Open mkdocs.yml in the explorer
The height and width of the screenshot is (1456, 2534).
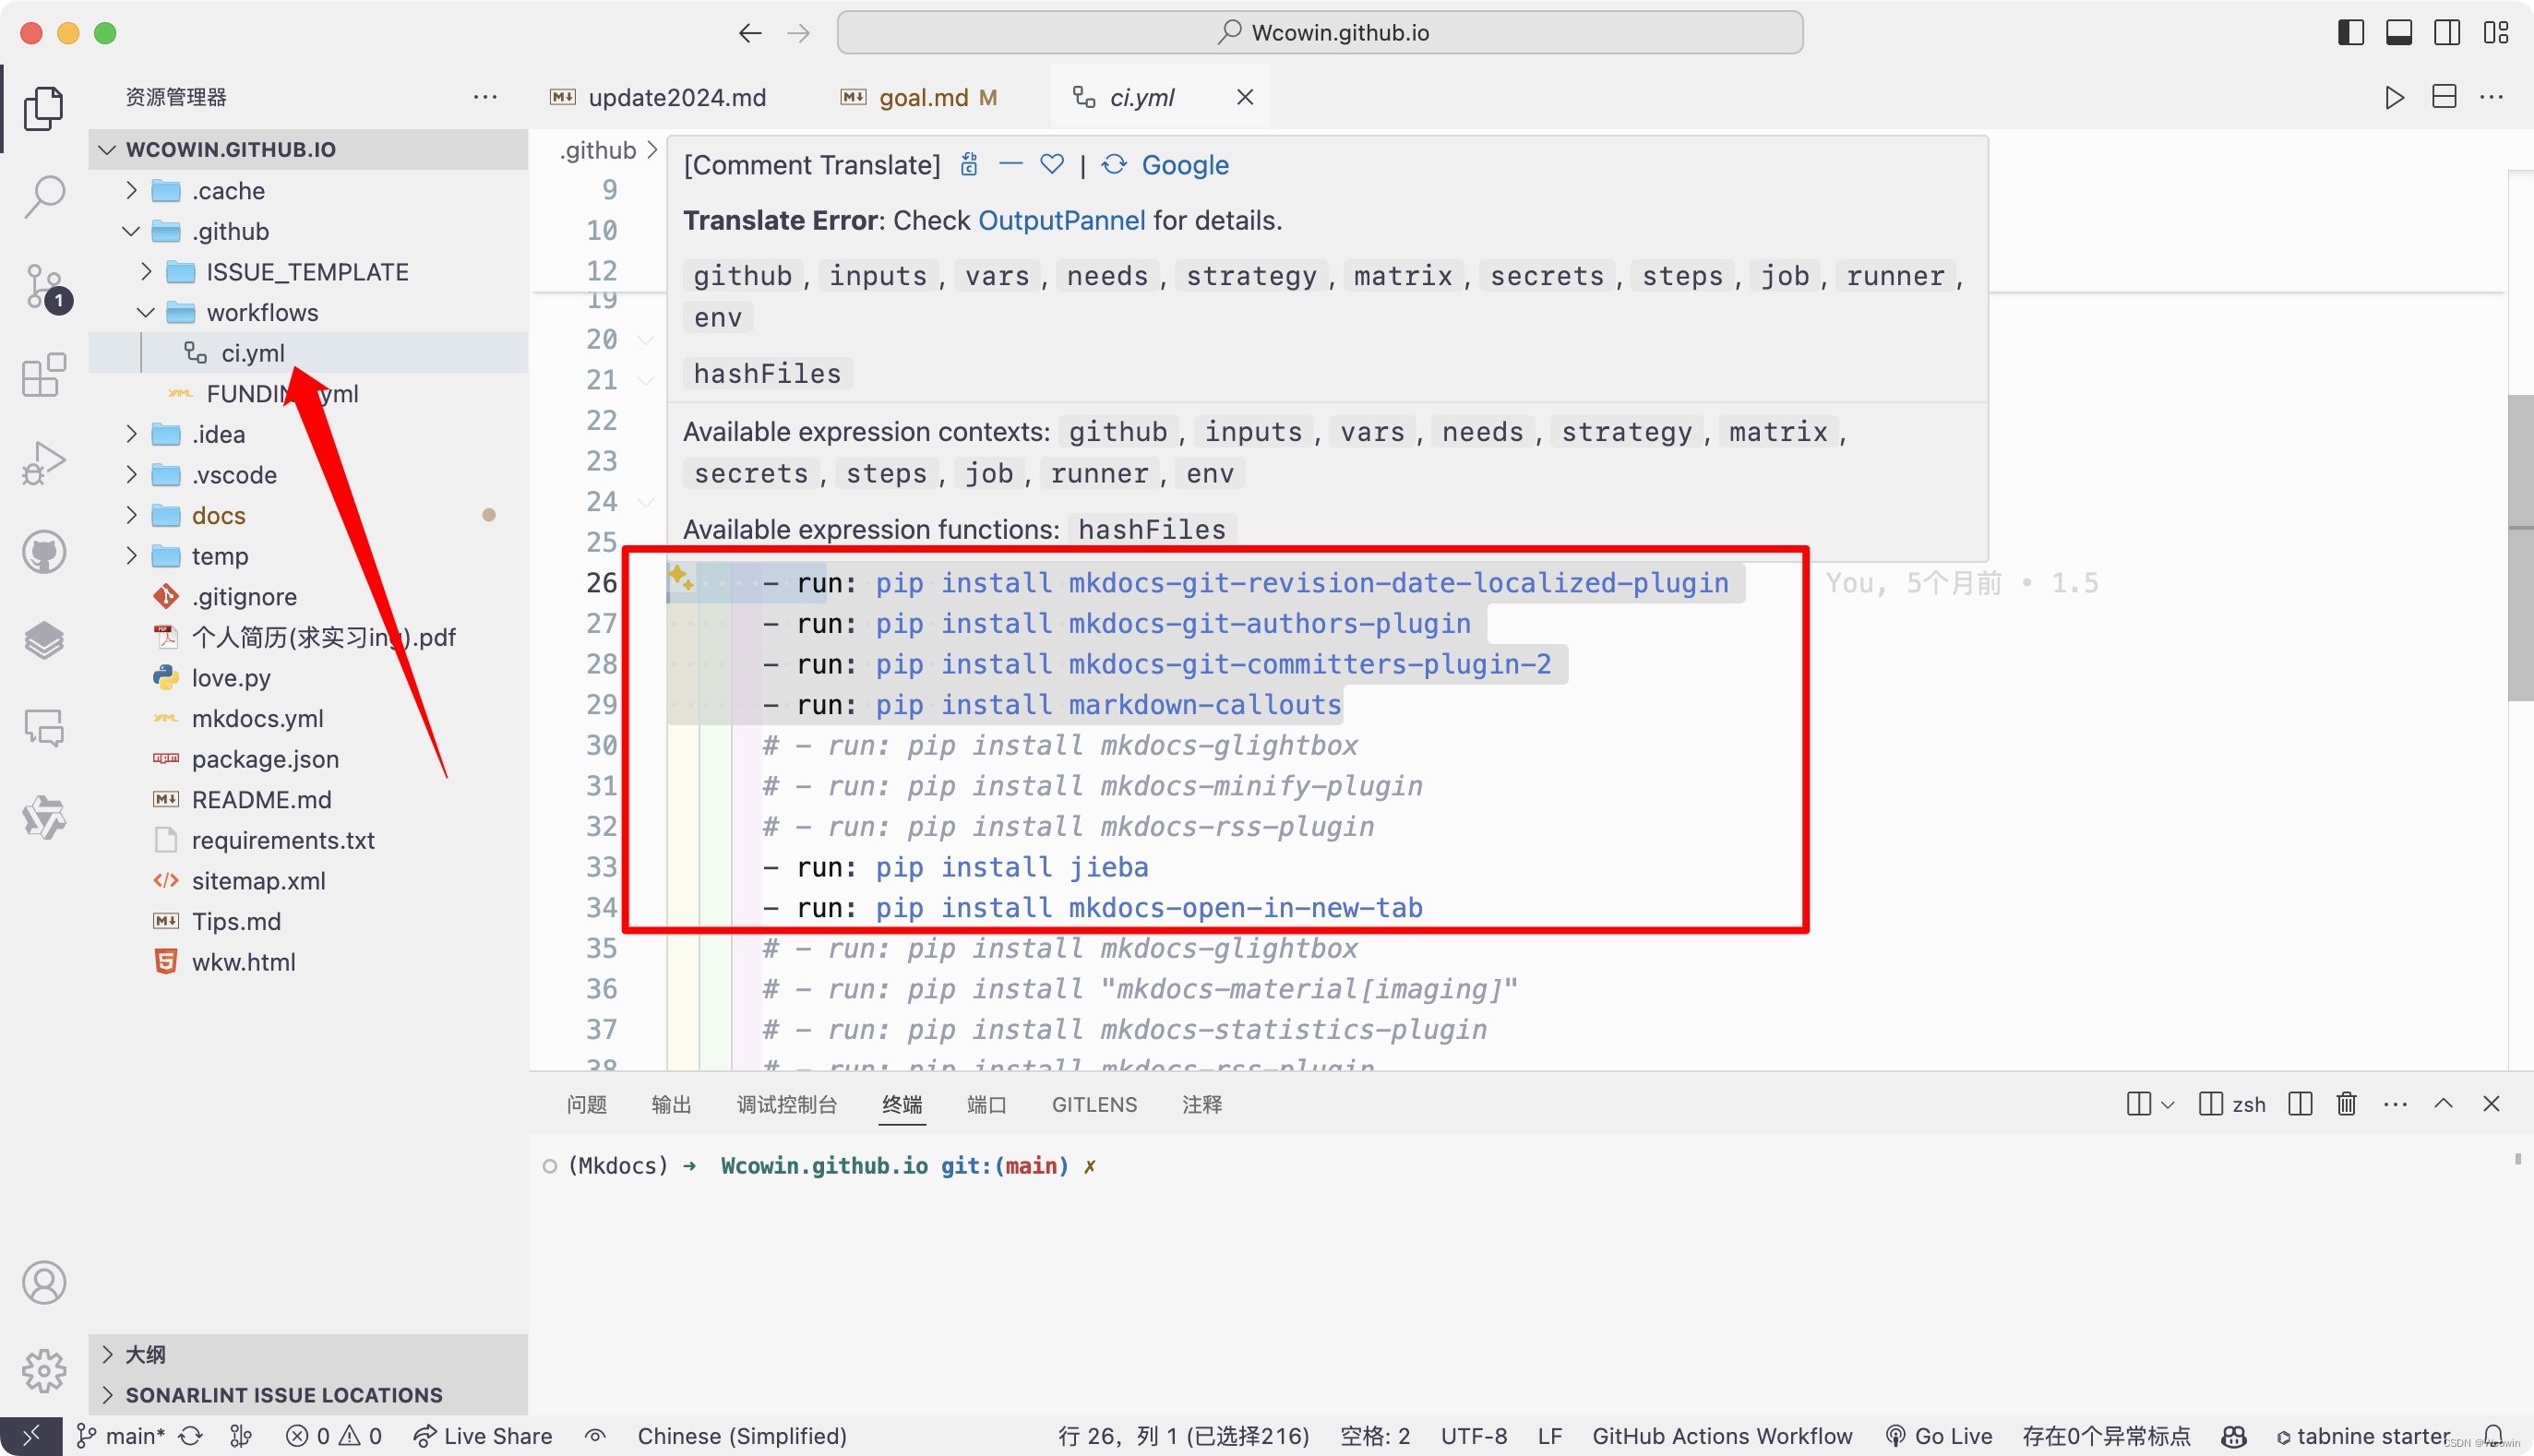click(257, 718)
